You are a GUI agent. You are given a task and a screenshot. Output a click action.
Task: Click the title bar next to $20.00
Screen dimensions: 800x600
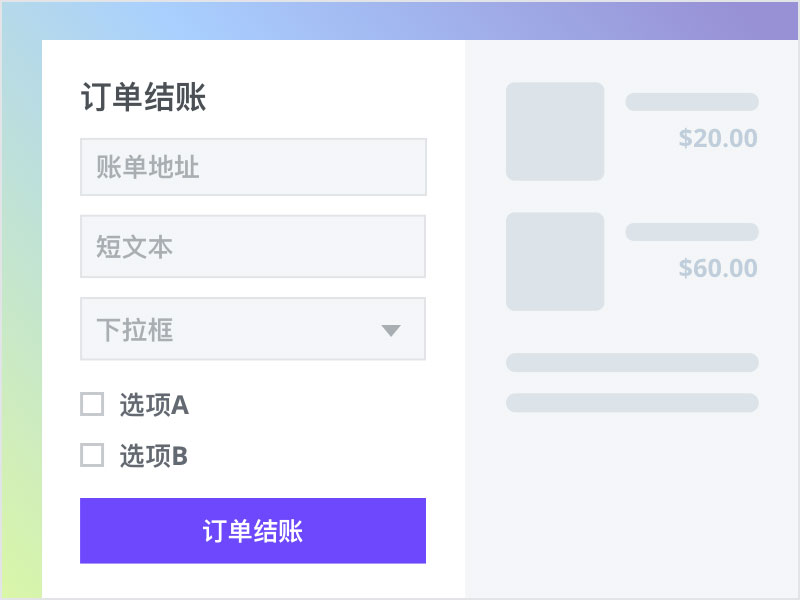click(692, 101)
